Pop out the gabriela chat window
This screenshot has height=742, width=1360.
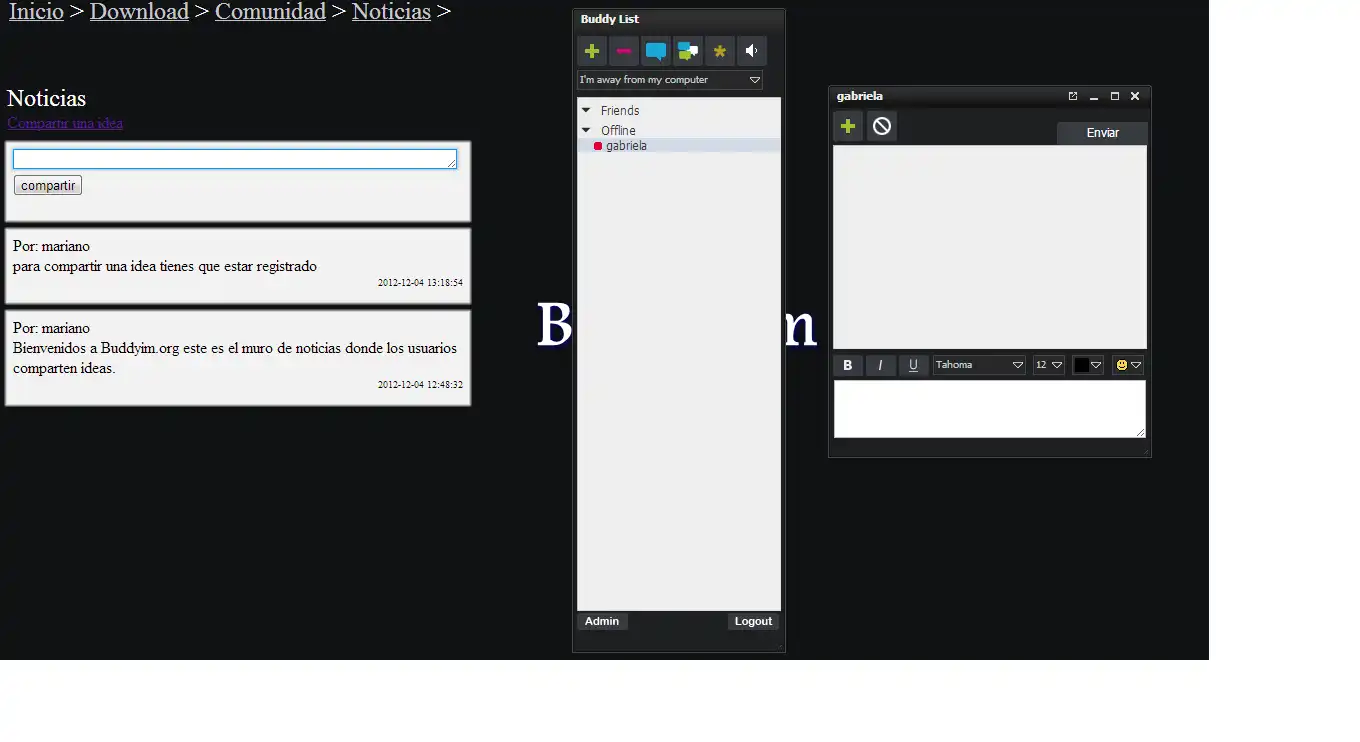(x=1073, y=97)
